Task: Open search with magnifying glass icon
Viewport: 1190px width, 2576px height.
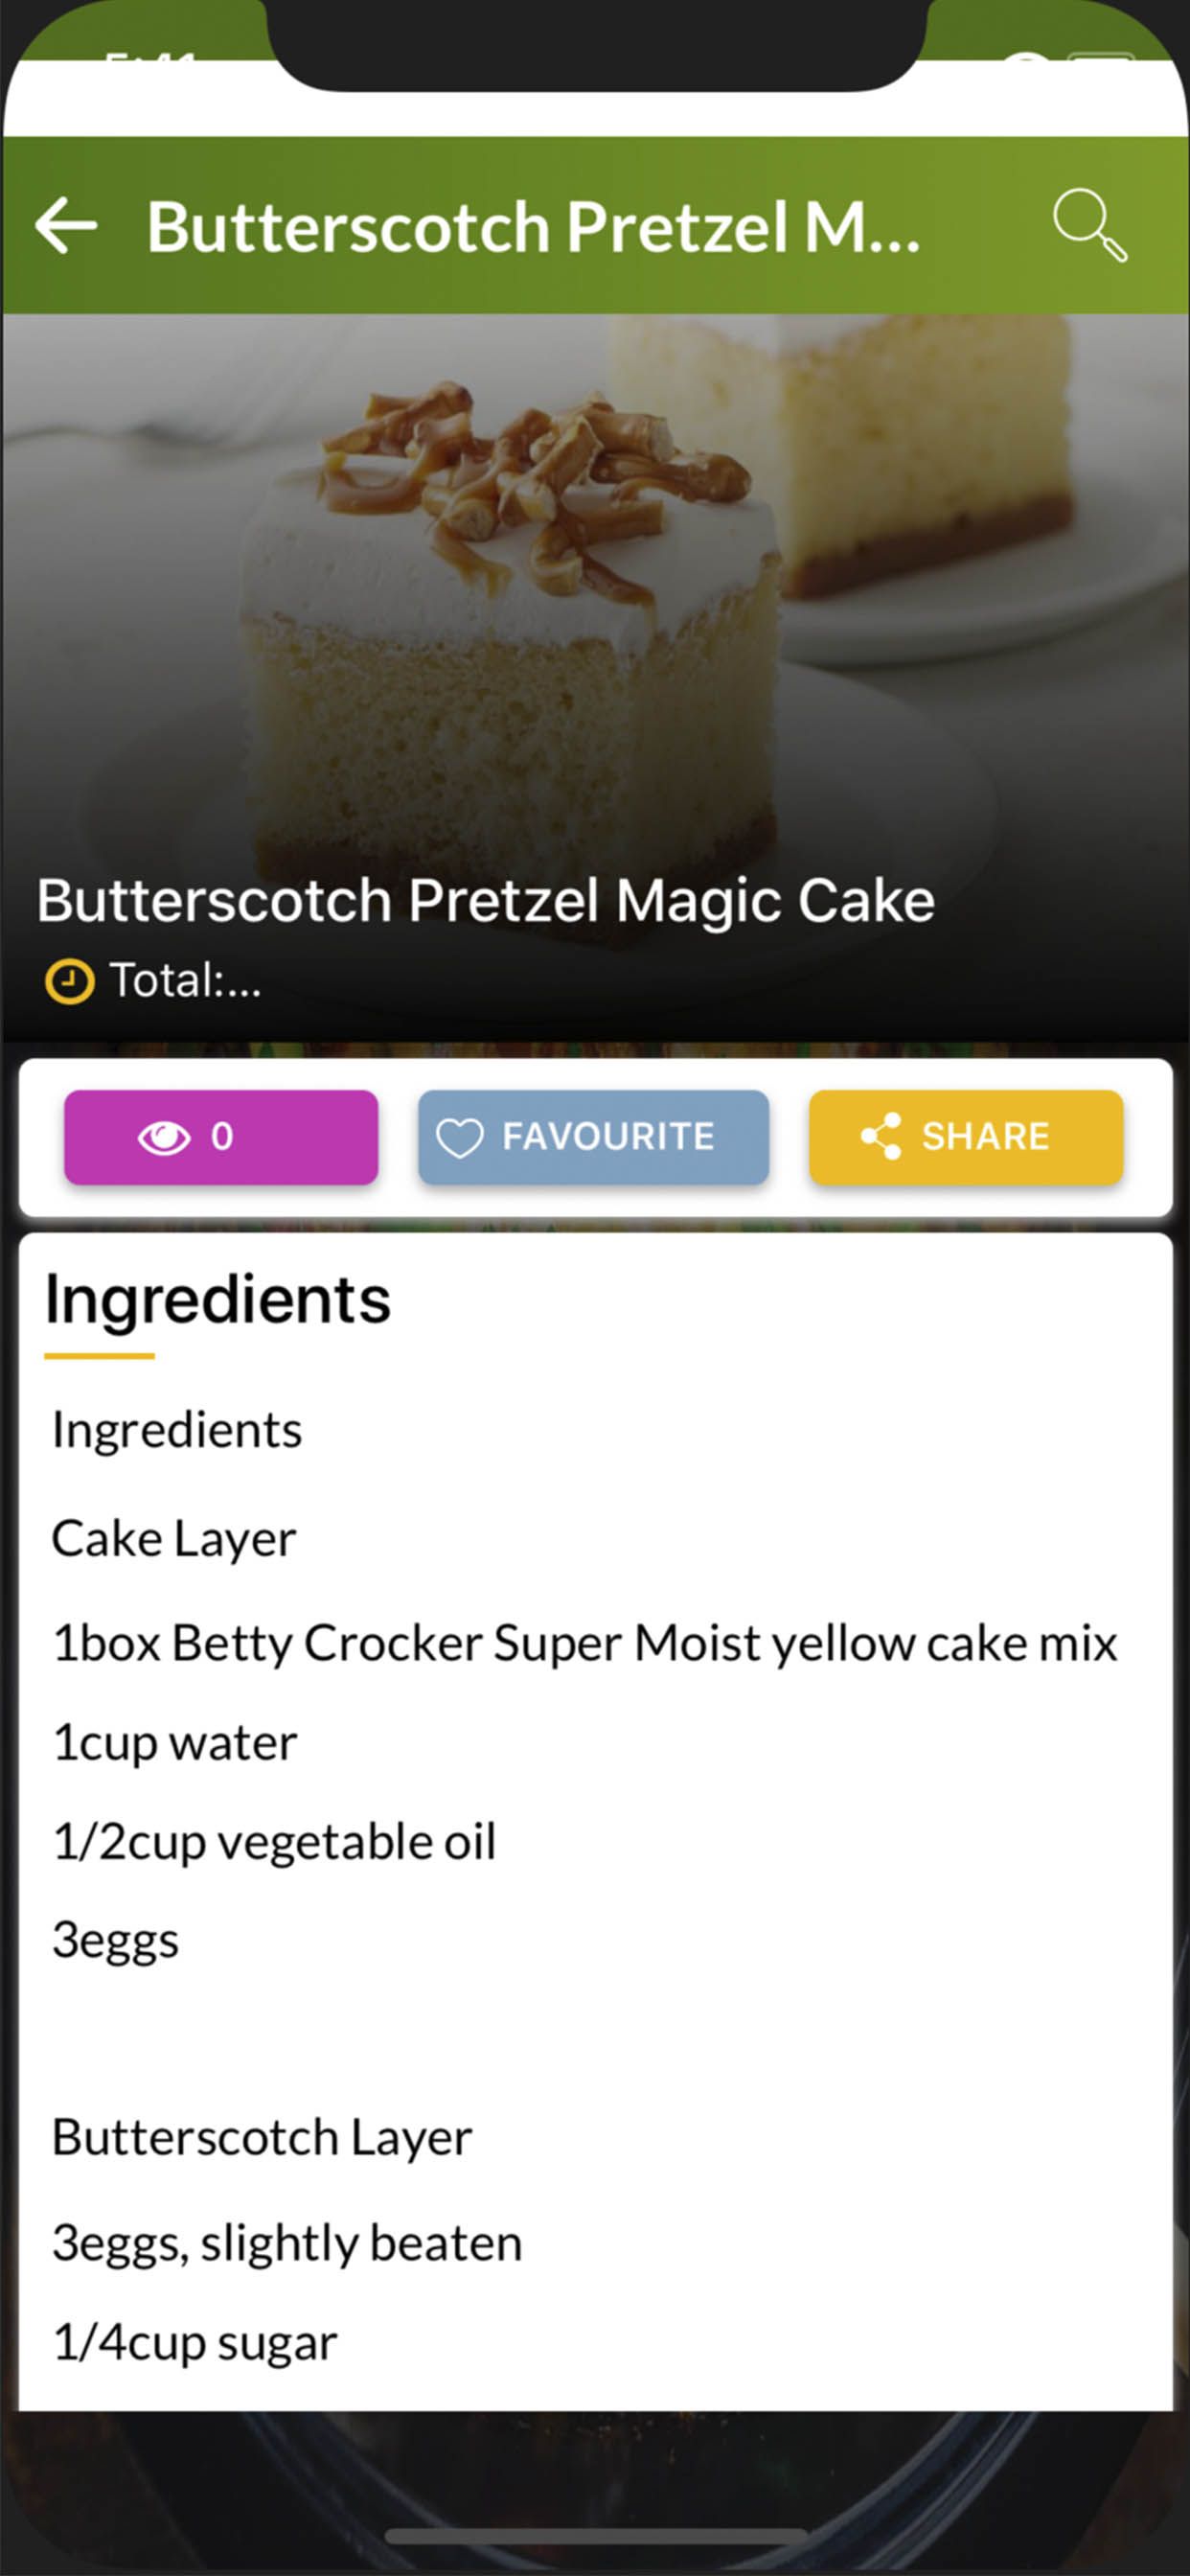Action: pos(1089,225)
